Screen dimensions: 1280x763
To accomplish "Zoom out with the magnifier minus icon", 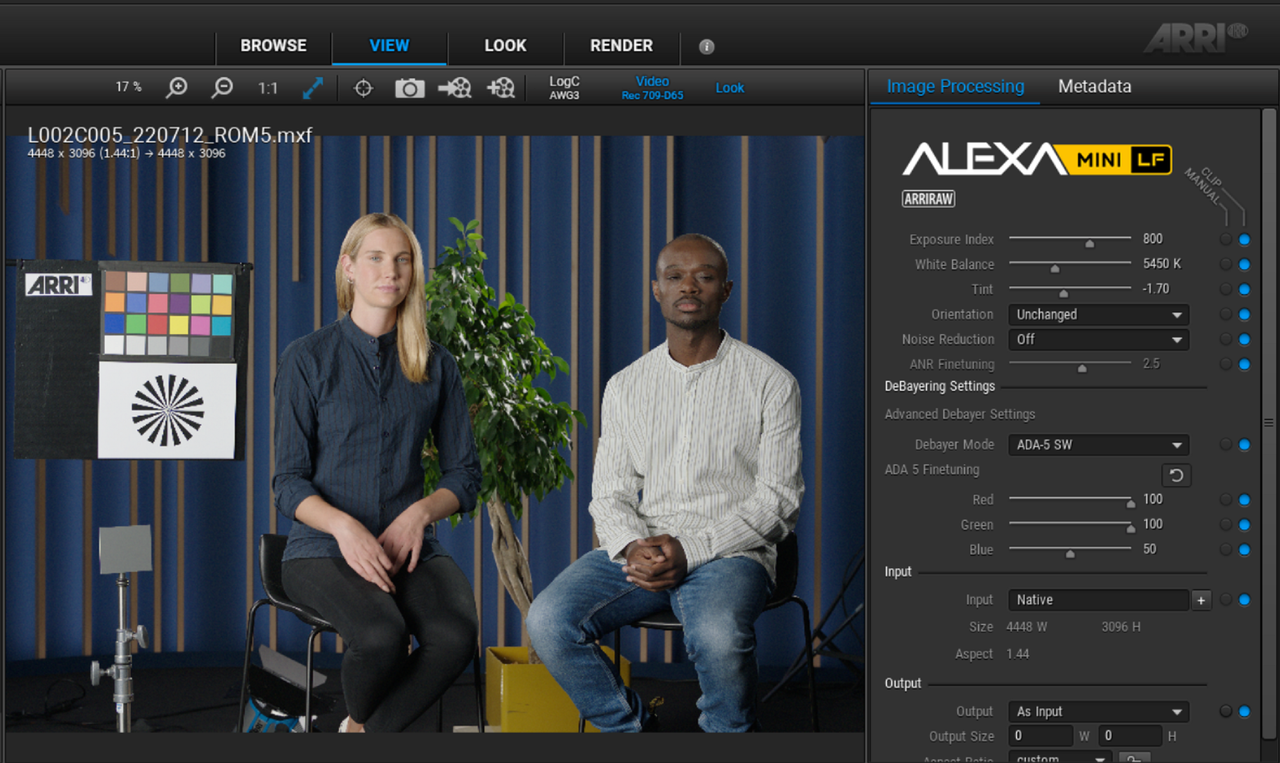I will (222, 88).
